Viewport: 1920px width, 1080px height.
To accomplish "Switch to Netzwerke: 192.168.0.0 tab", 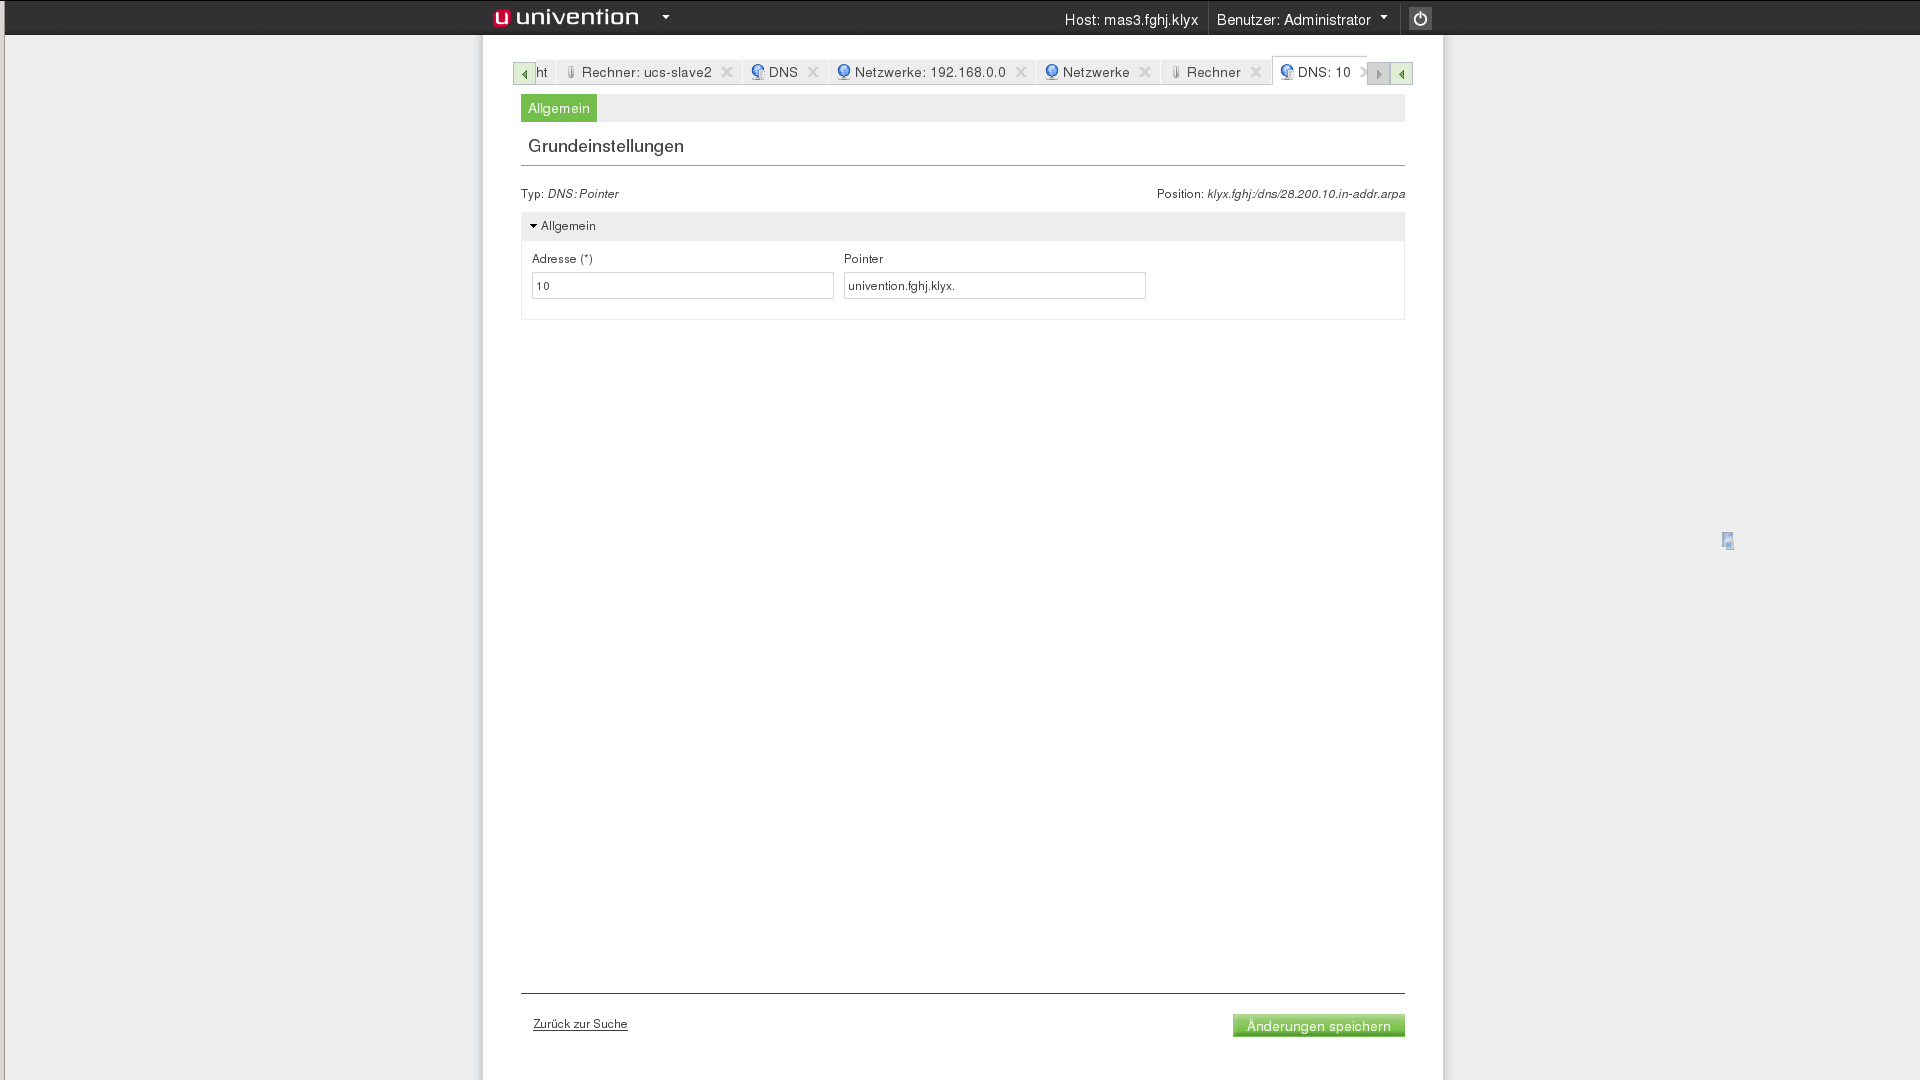I will pyautogui.click(x=929, y=72).
